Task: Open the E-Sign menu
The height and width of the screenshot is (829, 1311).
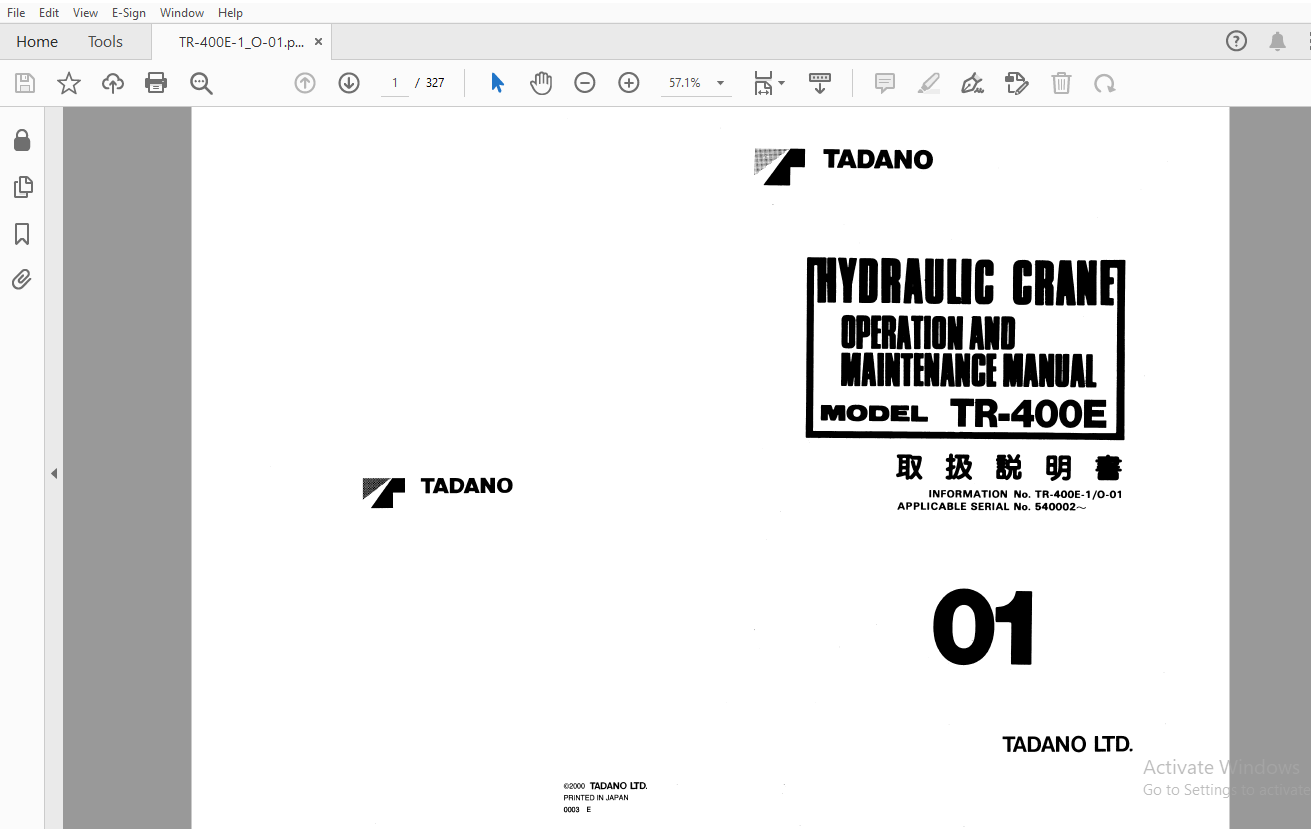Action: [x=129, y=13]
